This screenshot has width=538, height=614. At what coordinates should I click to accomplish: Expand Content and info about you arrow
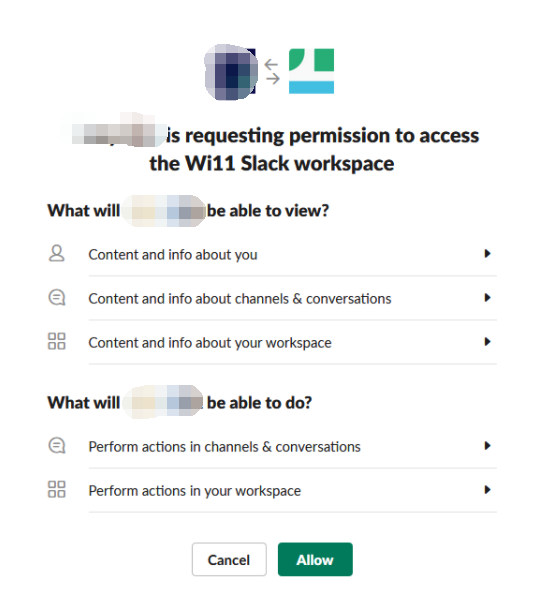pos(487,253)
